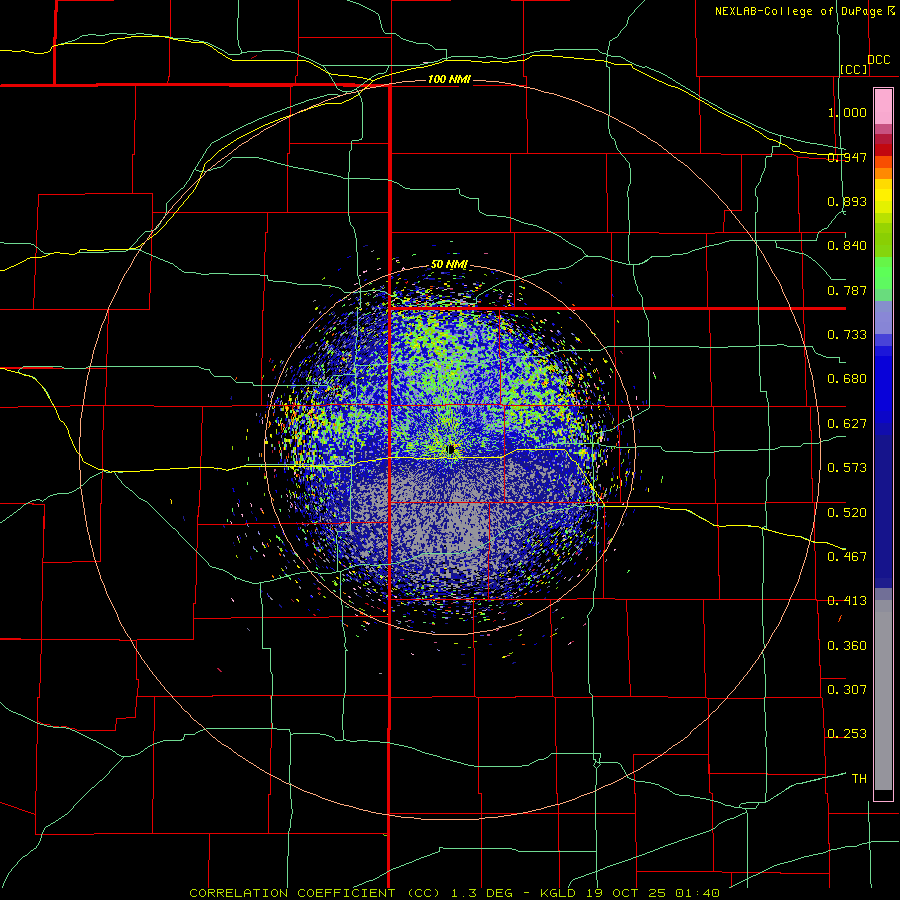Click the 0.467 color scale value
The image size is (900, 900).
click(847, 557)
